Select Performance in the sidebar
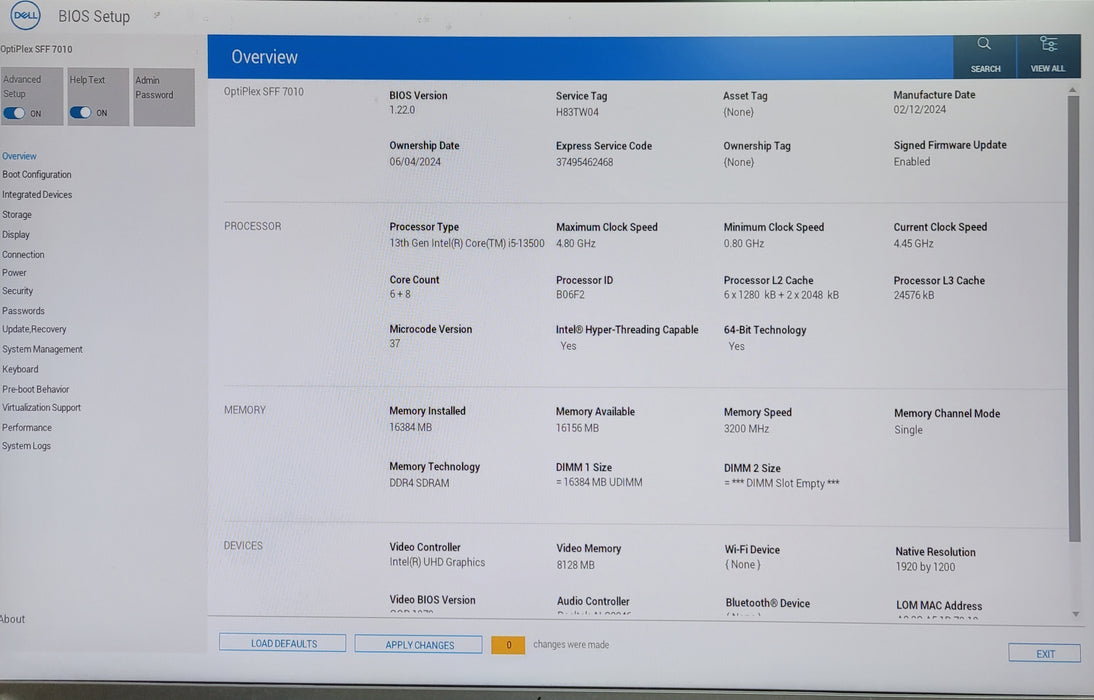This screenshot has width=1094, height=700. [x=27, y=428]
